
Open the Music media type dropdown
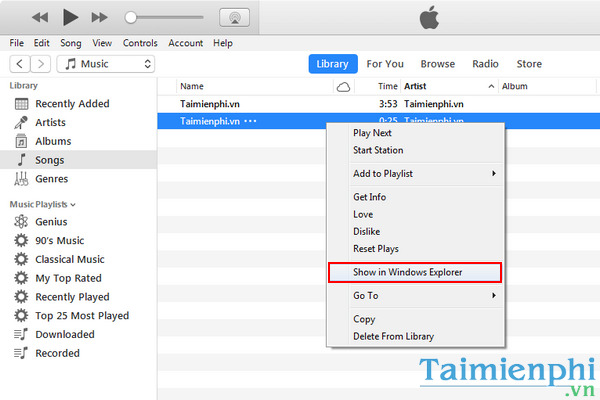[106, 64]
